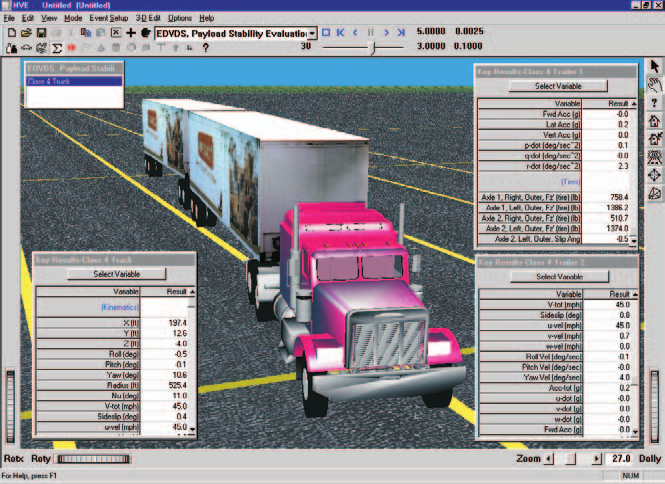Screen dimensions: 665x484
Task: Select the arrow pointer tool
Action: [655, 66]
